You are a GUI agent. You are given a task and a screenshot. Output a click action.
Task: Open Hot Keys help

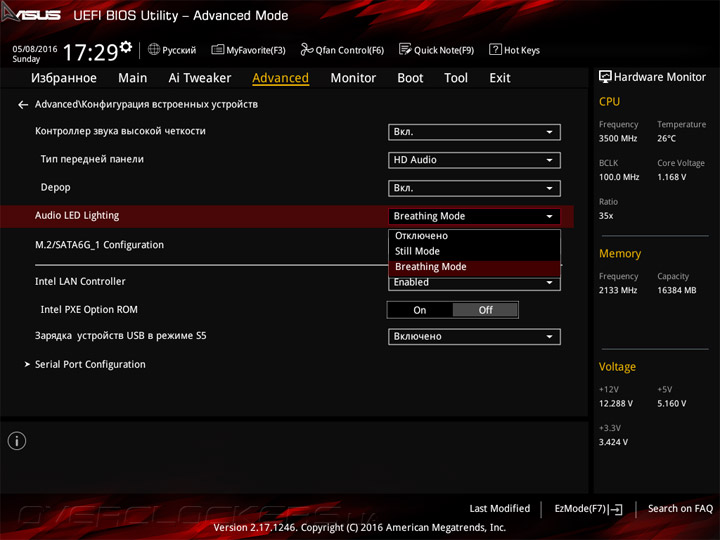[x=514, y=50]
